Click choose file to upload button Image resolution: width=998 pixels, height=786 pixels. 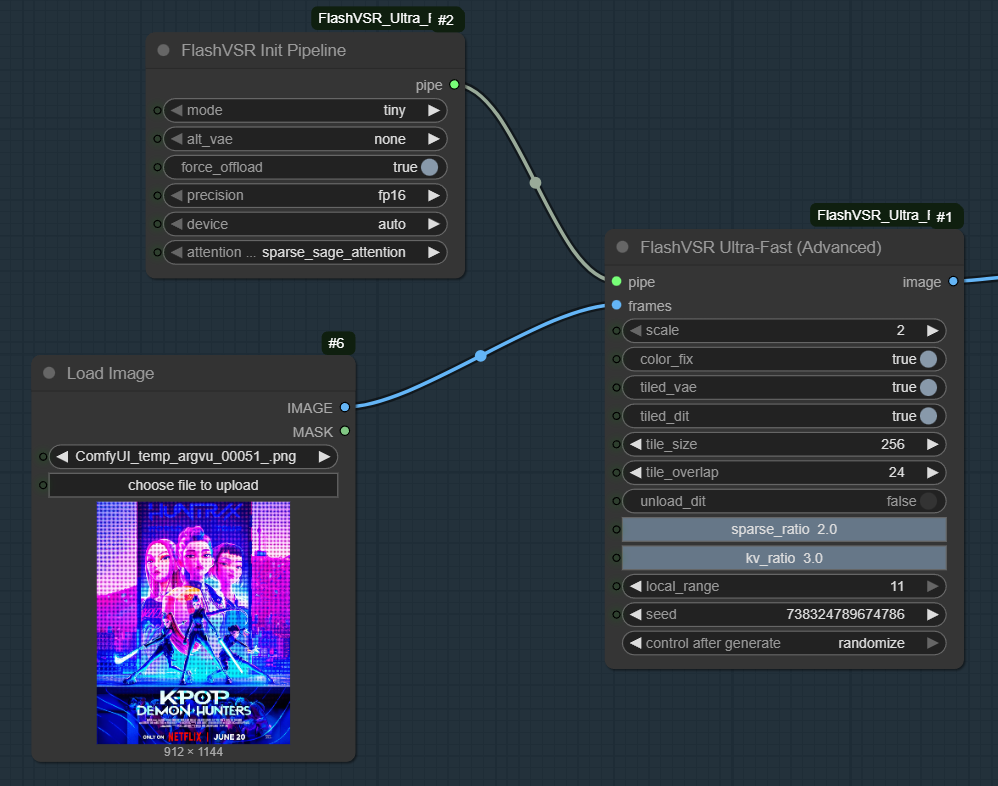pos(193,485)
